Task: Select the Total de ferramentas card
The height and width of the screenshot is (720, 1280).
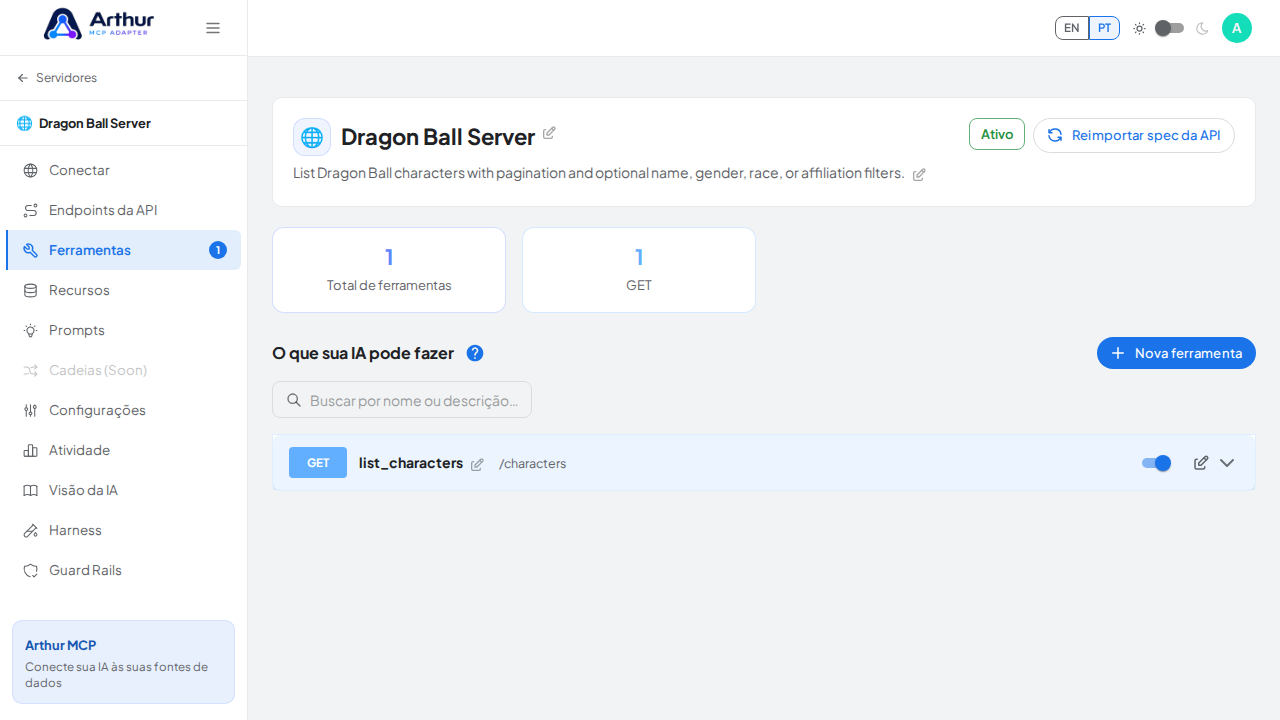Action: pos(389,270)
